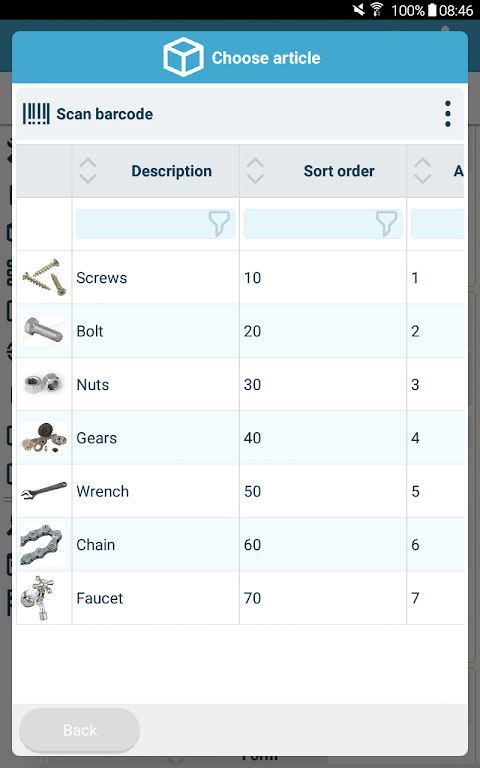Toggle sort arrows for Description column
Image resolution: width=480 pixels, height=768 pixels.
pos(88,171)
